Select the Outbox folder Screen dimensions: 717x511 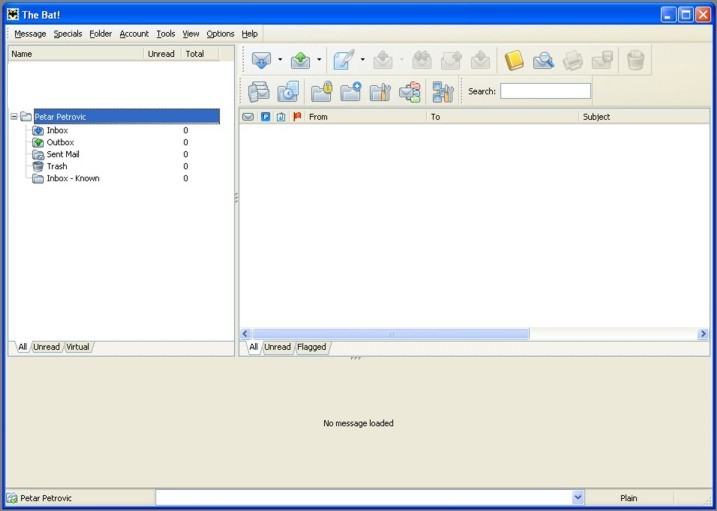pos(60,142)
